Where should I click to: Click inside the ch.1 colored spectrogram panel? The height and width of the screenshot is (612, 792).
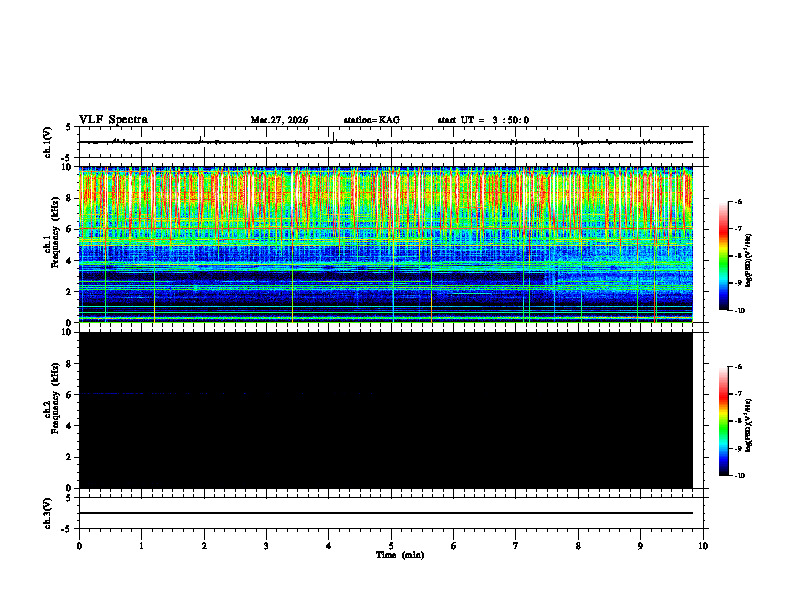[386, 244]
